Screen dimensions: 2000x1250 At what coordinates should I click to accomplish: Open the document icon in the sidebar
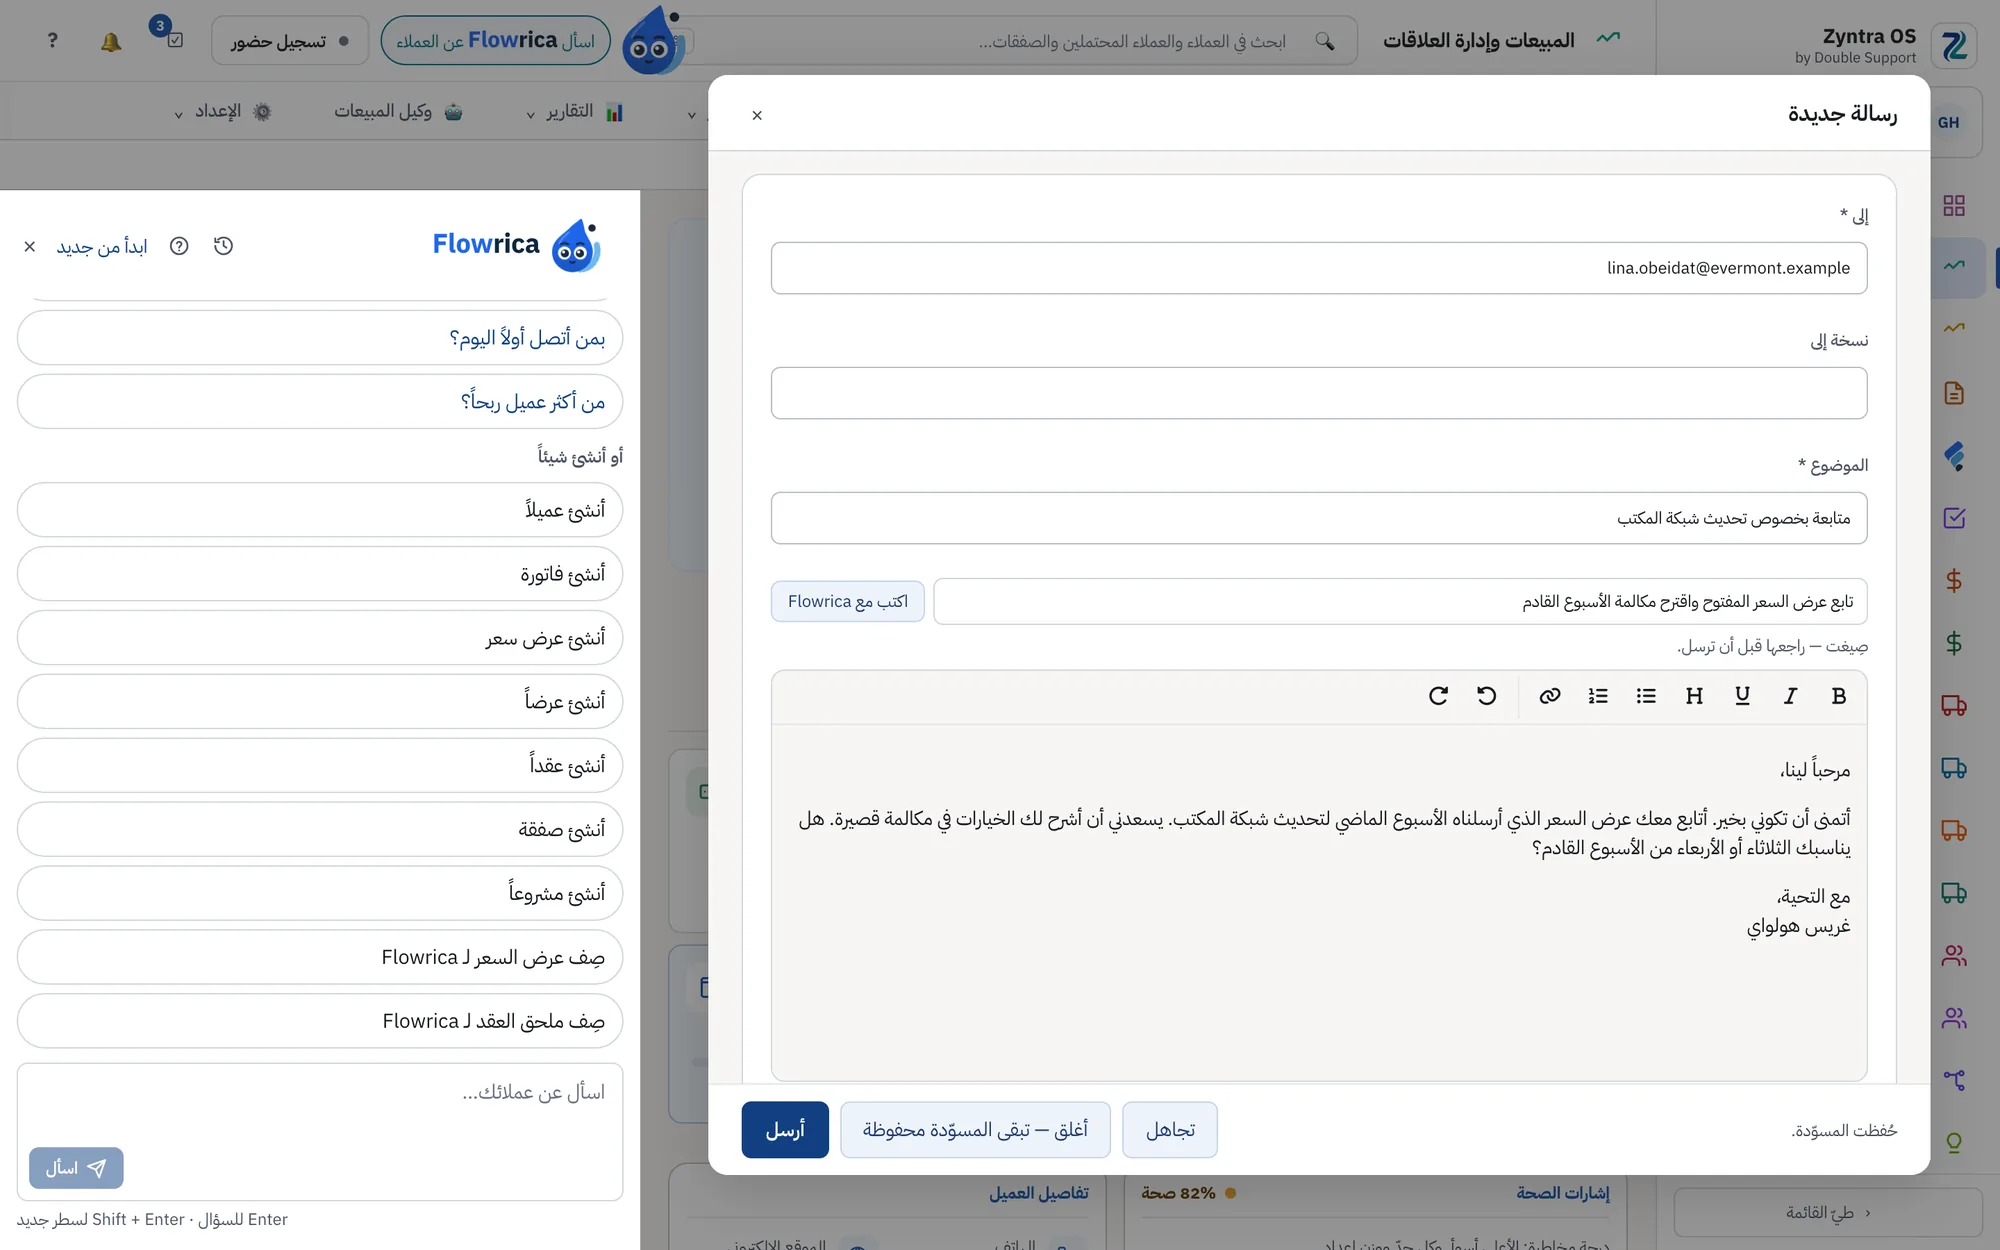1954,393
